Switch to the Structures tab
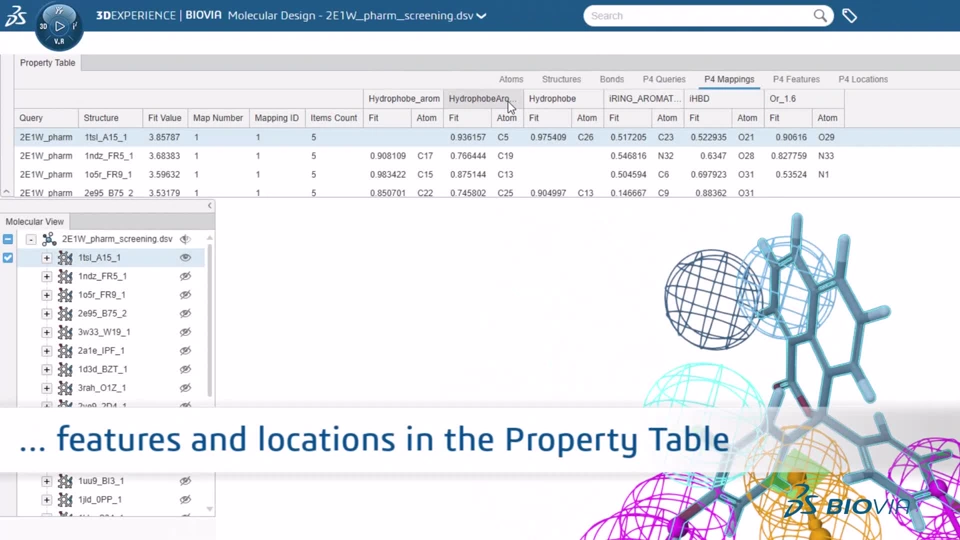The image size is (960, 540). 561,79
